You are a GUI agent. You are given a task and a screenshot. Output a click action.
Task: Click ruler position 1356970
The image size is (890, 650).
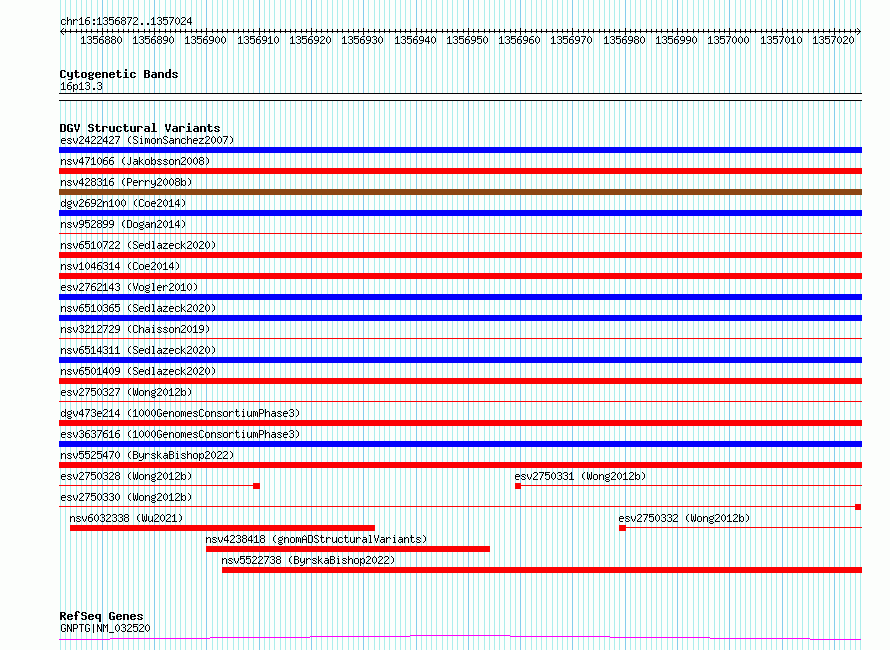click(572, 40)
